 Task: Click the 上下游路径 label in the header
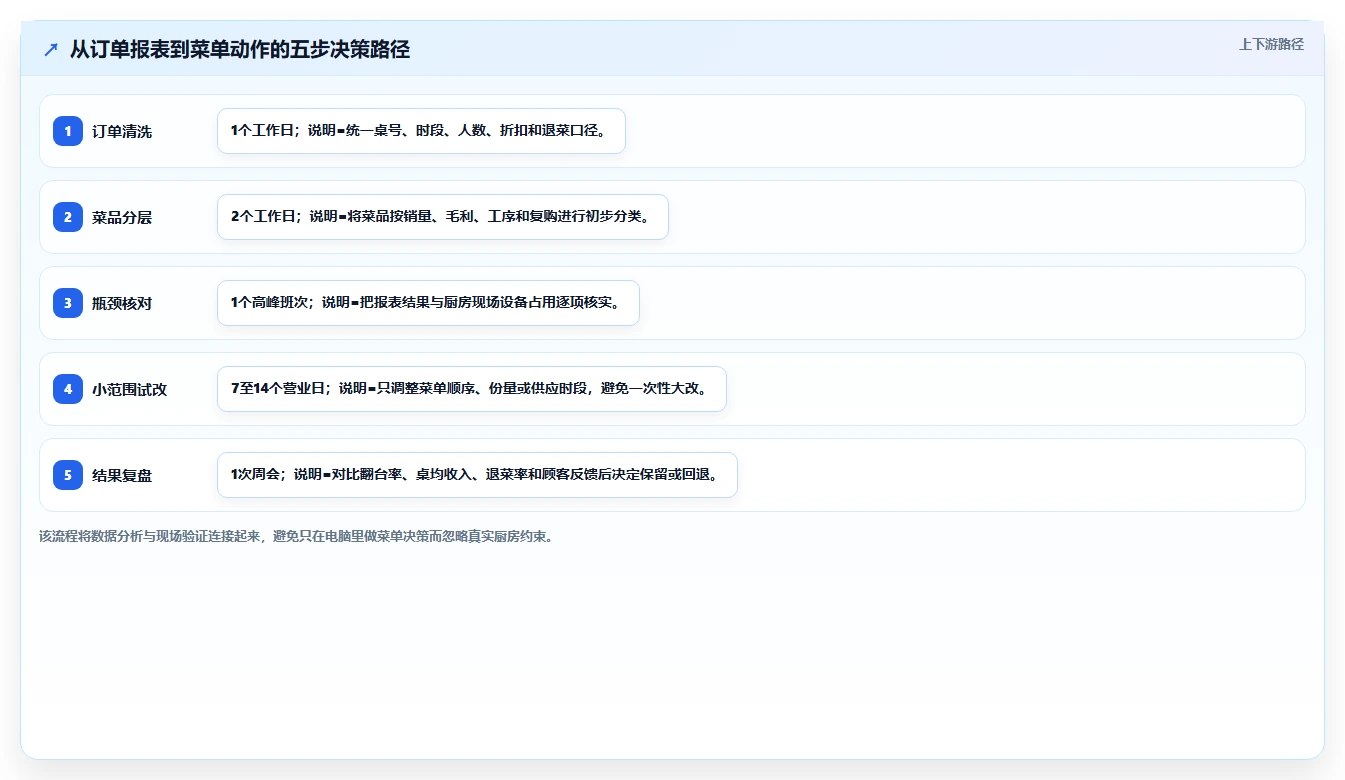pyautogui.click(x=1271, y=44)
